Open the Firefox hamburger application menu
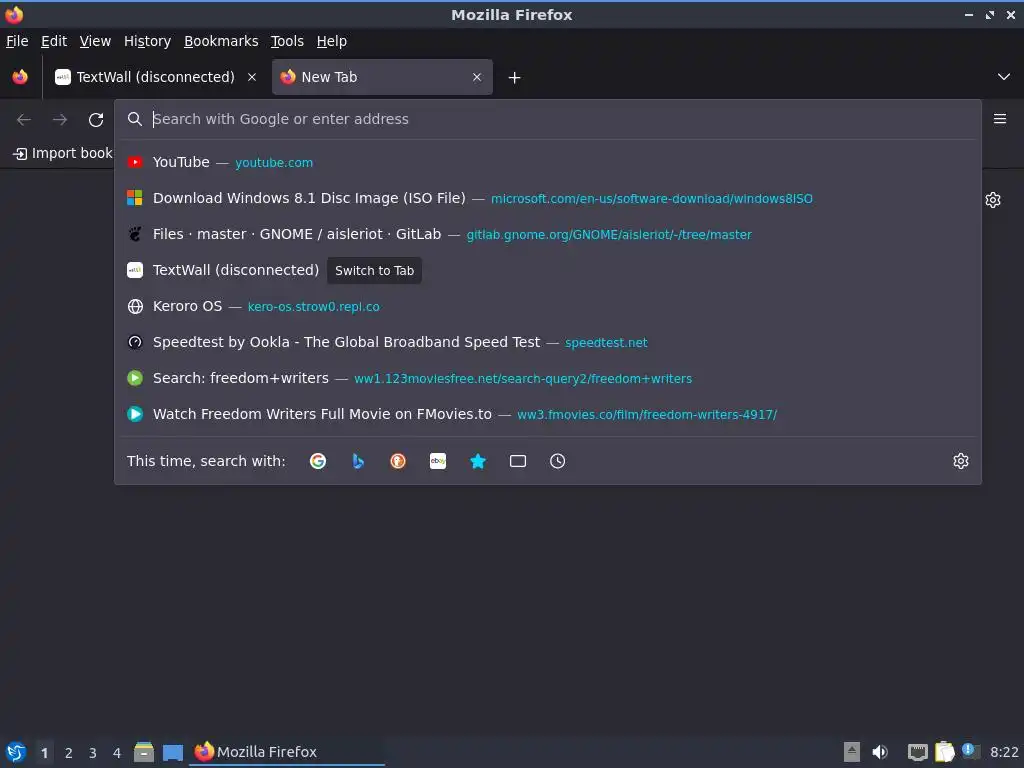Image resolution: width=1024 pixels, height=768 pixels. (x=1000, y=119)
